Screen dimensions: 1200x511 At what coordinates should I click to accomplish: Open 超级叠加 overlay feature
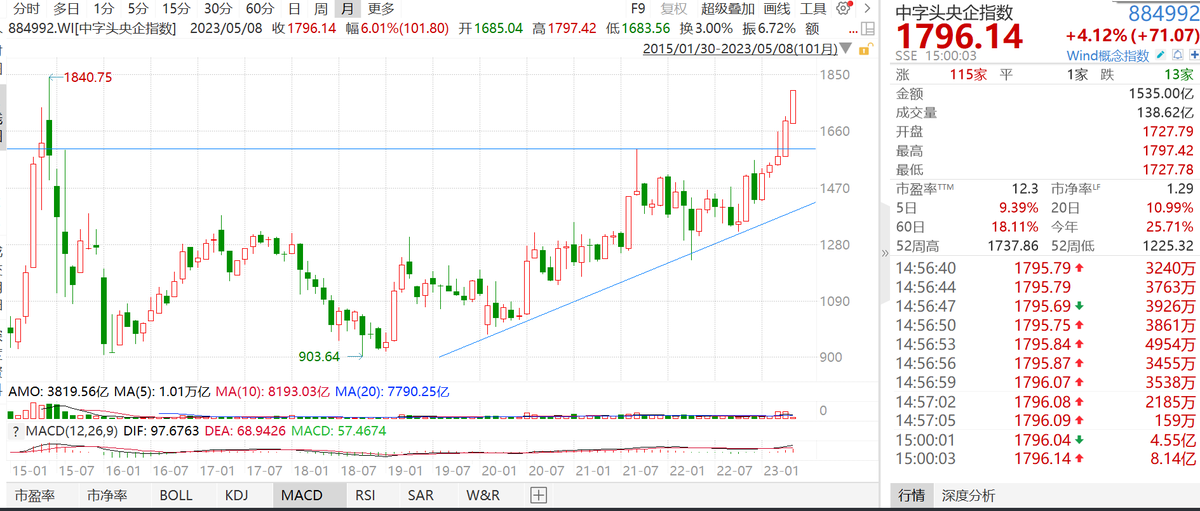[x=727, y=8]
